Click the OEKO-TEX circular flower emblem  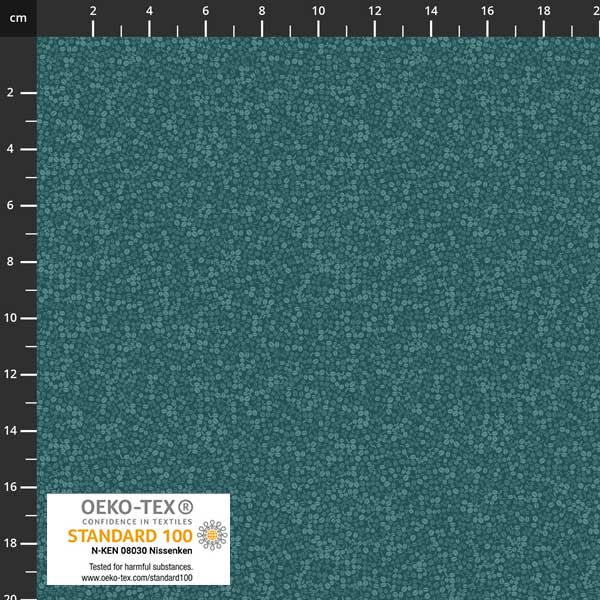[211, 536]
